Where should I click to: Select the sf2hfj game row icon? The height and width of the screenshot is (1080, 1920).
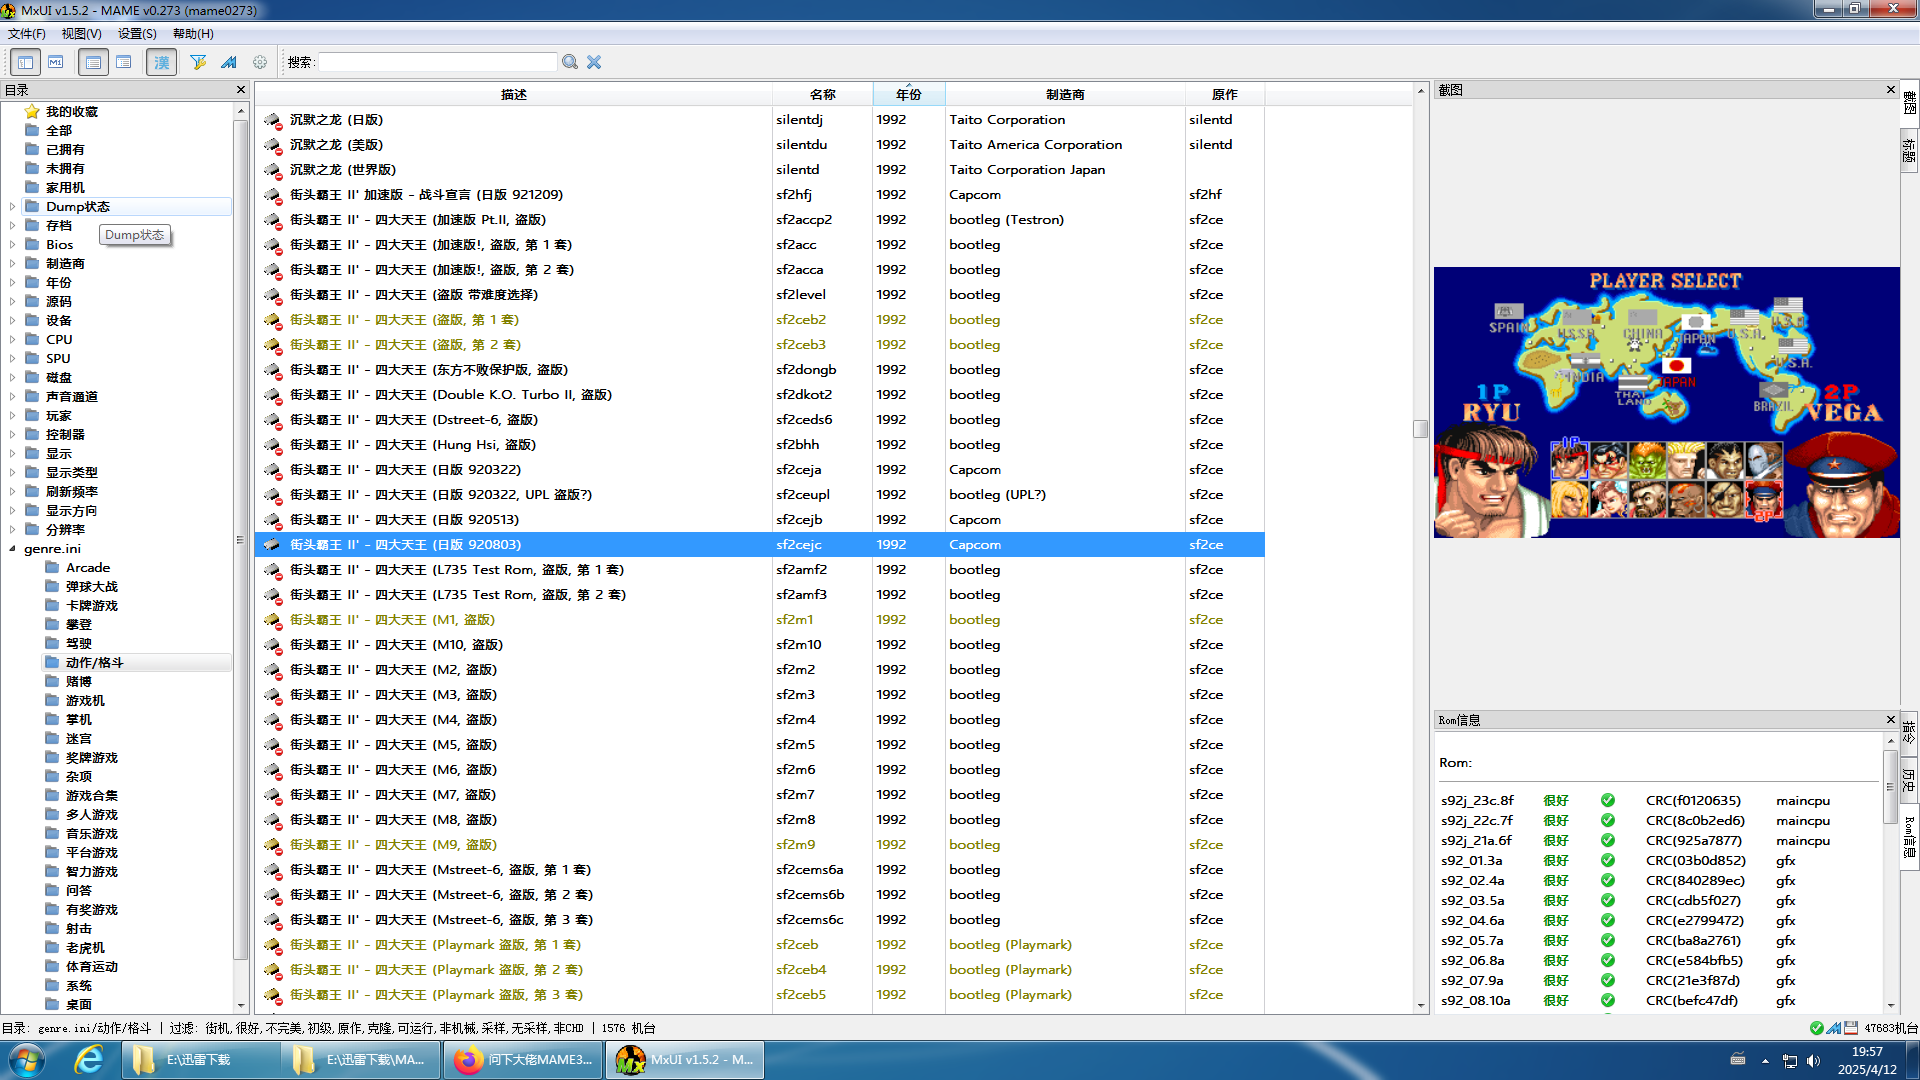click(272, 195)
